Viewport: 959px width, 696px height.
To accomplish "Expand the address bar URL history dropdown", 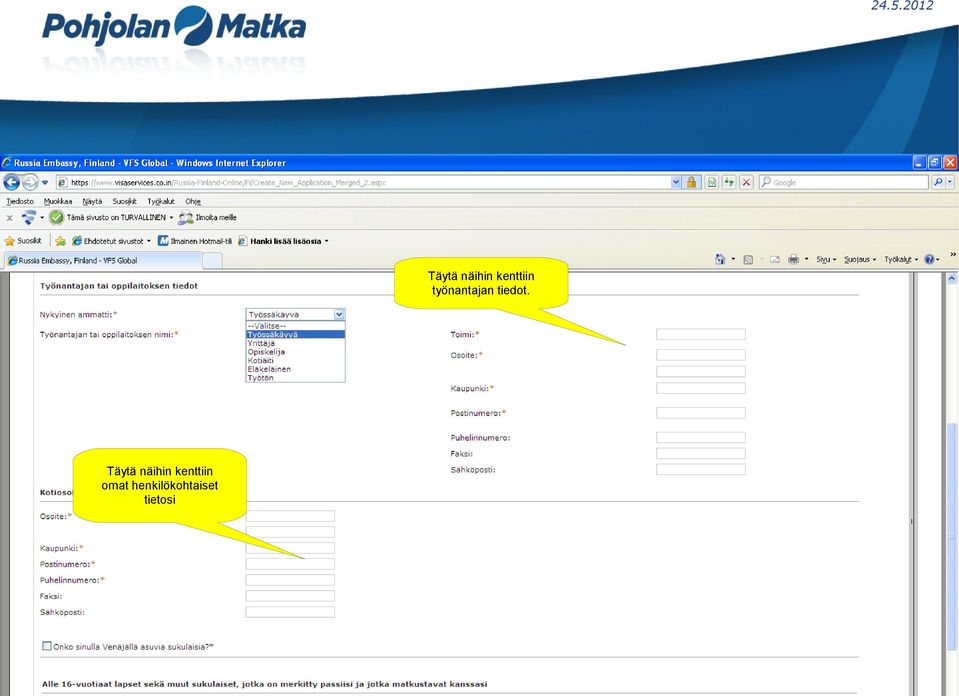I will click(x=676, y=182).
